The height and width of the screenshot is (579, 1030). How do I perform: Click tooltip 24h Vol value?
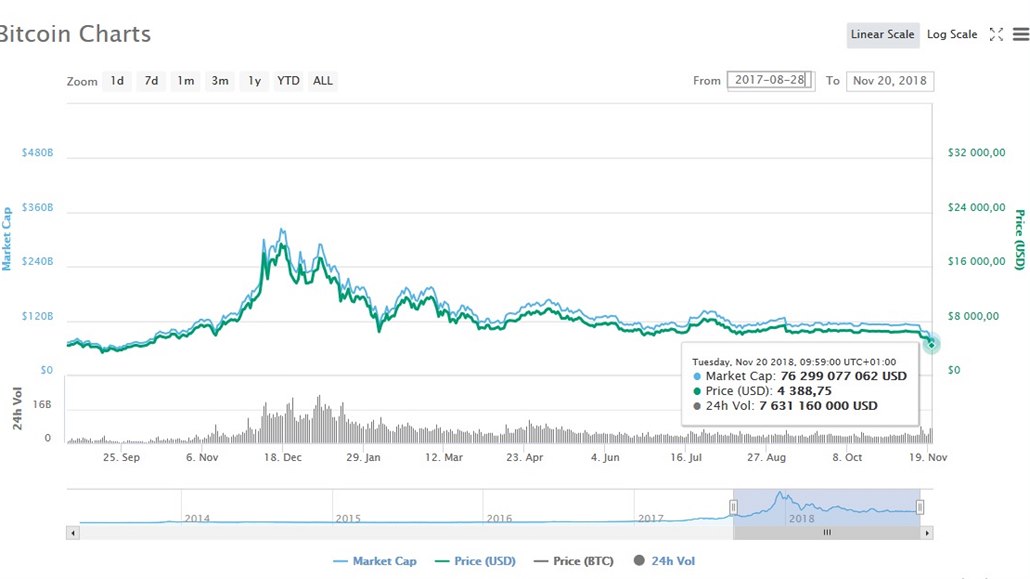818,406
